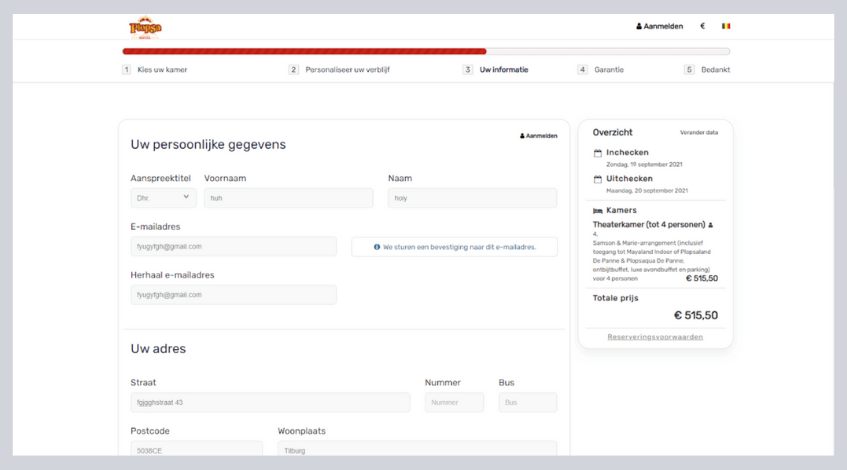
Task: Select step 4 Garantie
Action: click(x=607, y=70)
